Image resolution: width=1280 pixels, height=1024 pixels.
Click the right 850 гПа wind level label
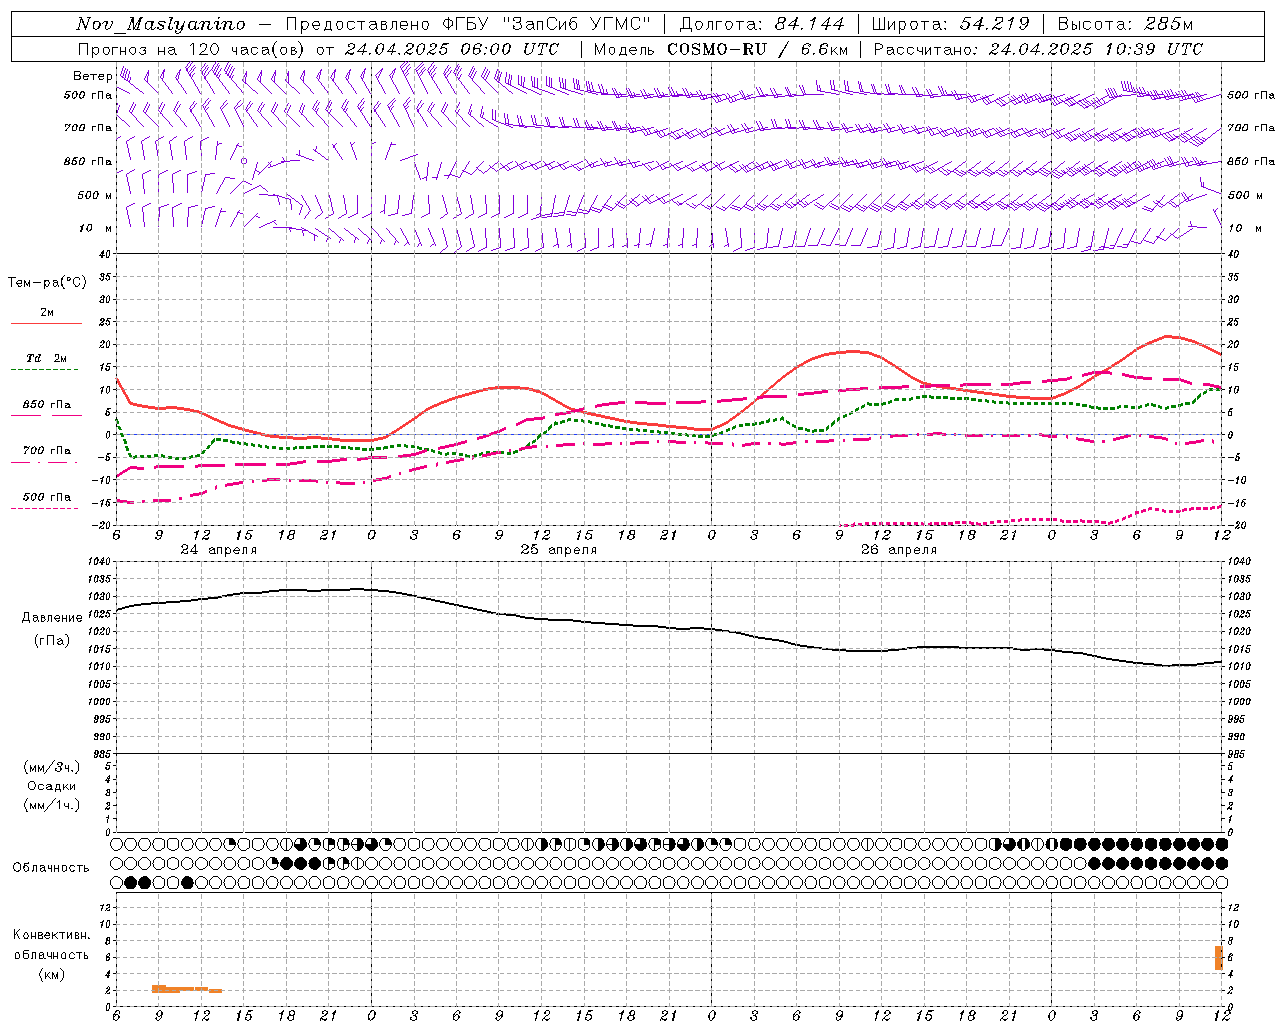tap(1251, 161)
